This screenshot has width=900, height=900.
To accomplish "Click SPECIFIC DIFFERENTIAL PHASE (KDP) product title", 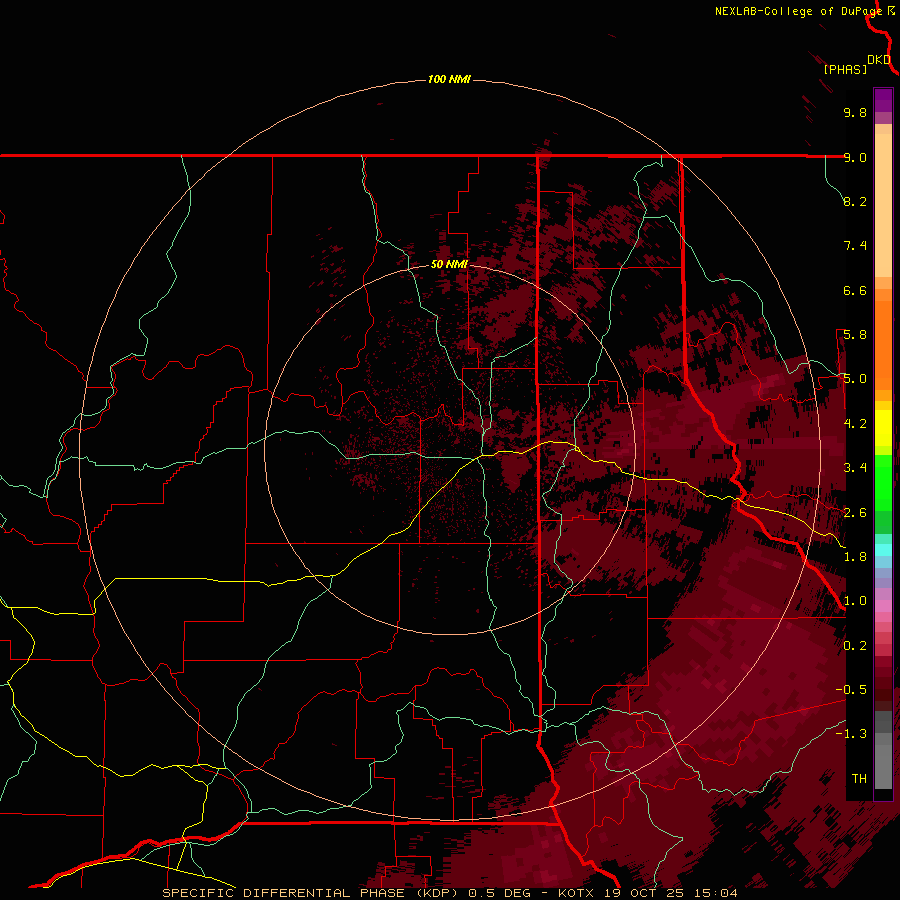I will pos(312,893).
